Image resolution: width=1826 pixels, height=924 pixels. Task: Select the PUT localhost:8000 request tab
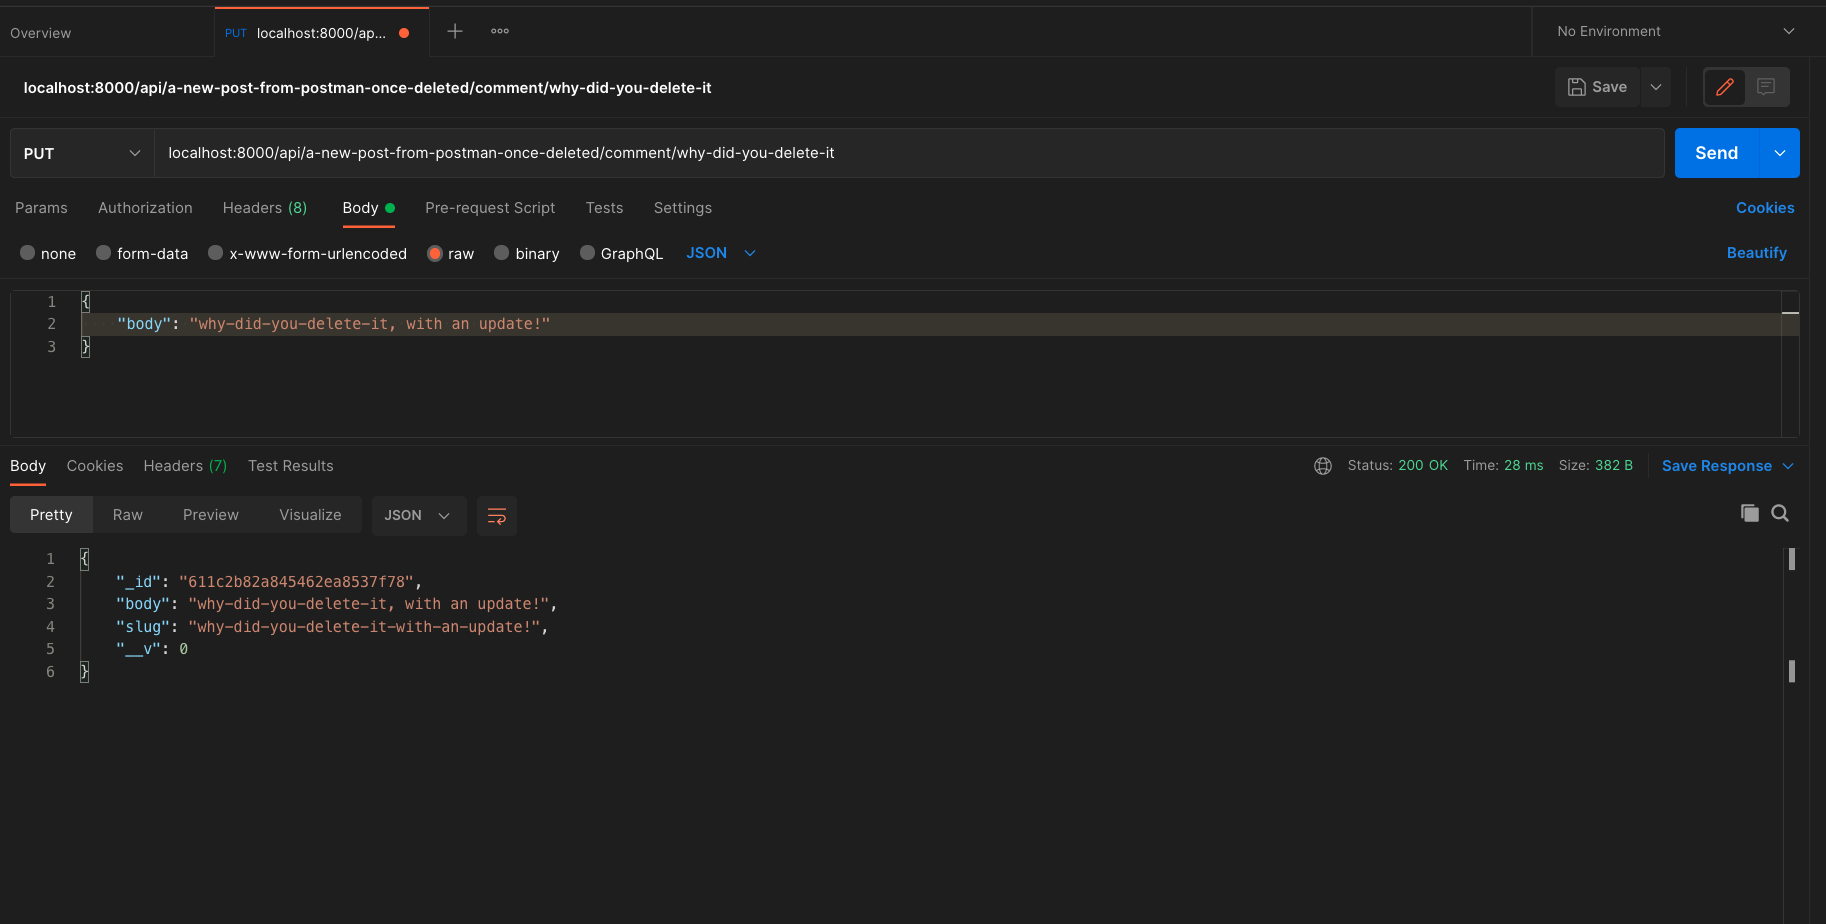tap(321, 33)
